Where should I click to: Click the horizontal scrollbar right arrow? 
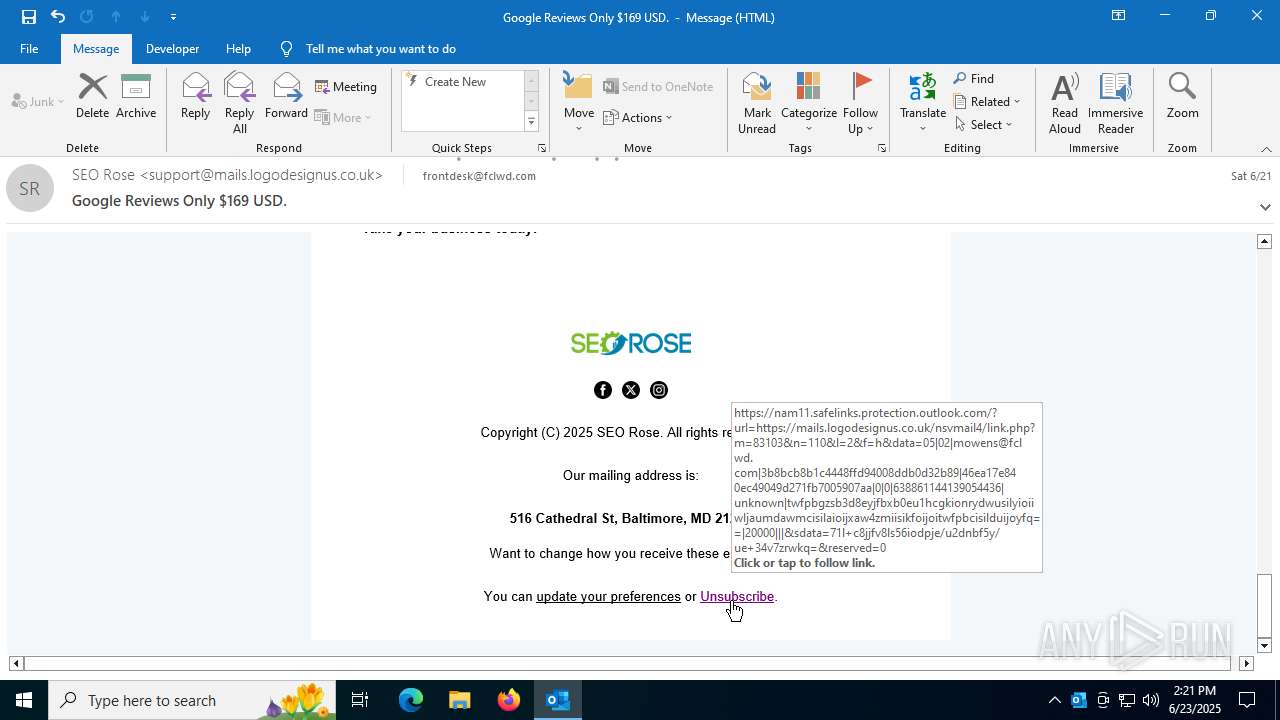point(1246,663)
